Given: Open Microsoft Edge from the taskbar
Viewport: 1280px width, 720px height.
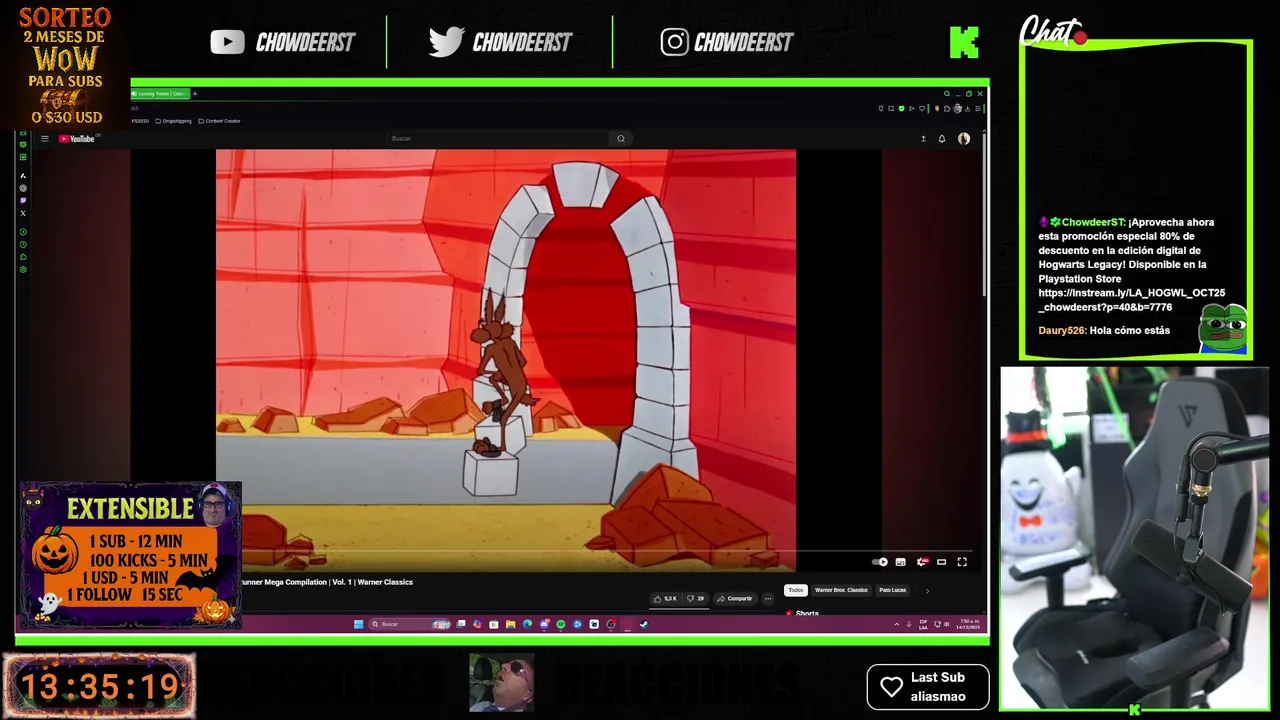Looking at the screenshot, I should click(527, 624).
